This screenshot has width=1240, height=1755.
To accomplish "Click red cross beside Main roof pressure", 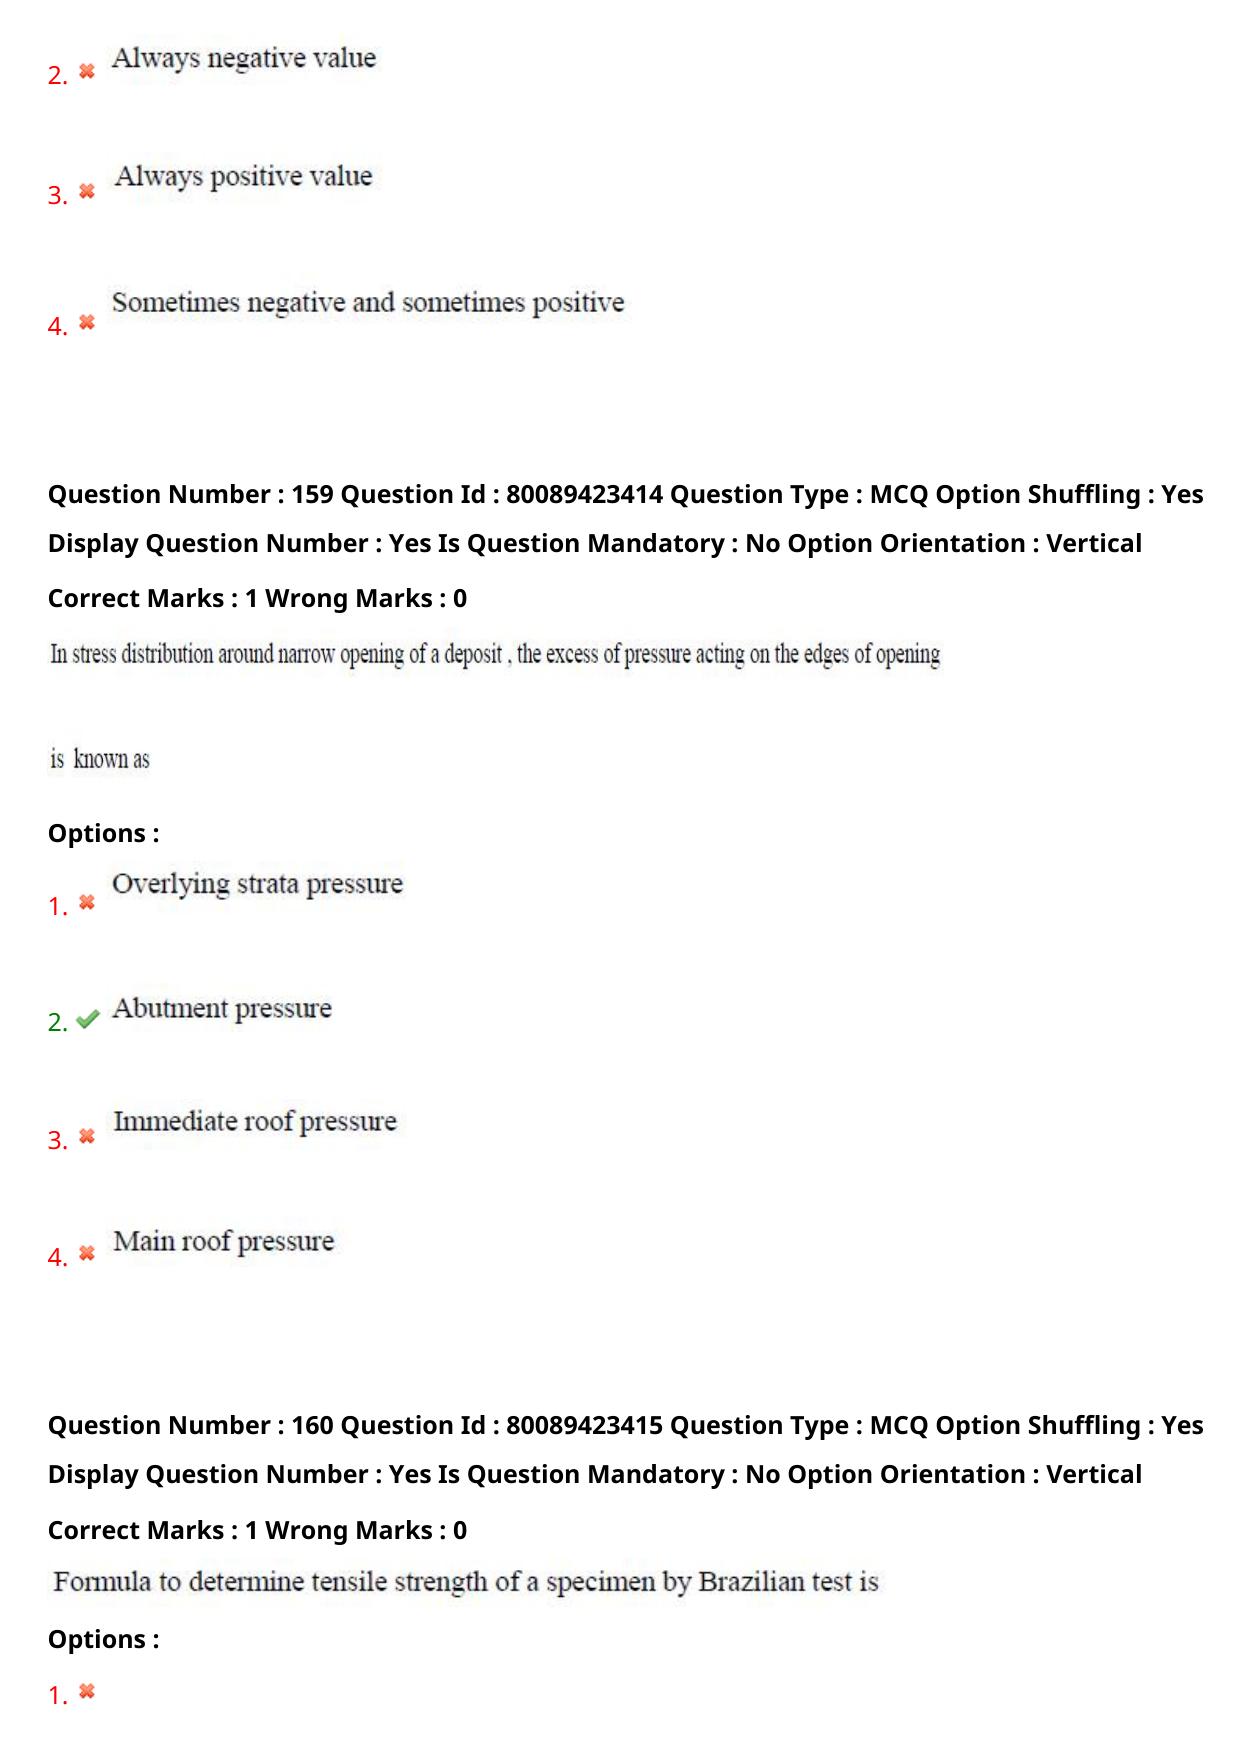I will (87, 1253).
